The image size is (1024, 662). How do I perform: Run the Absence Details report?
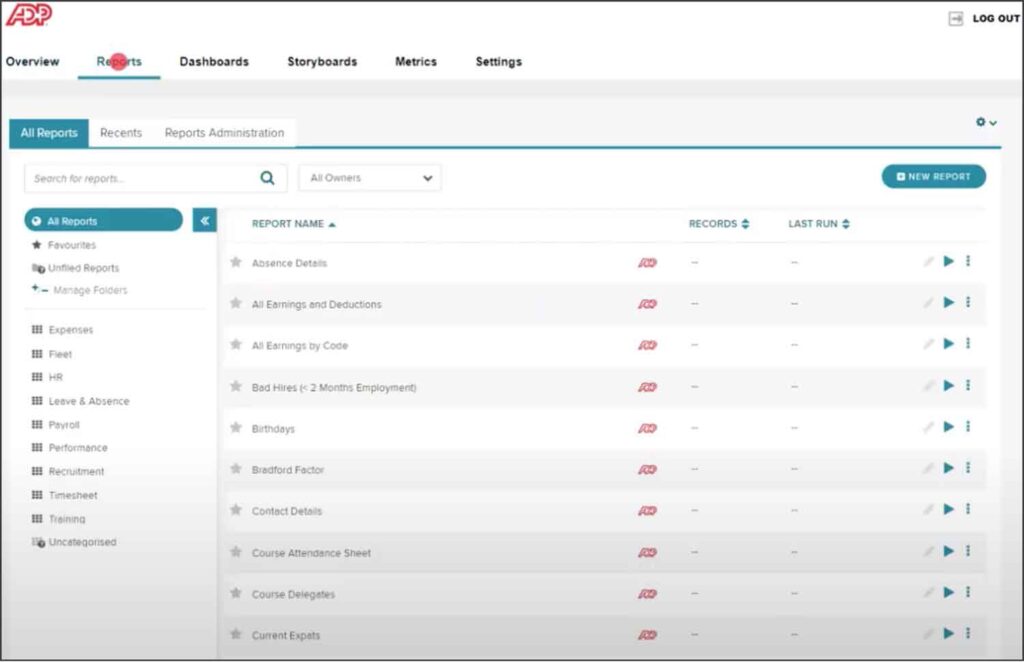(948, 261)
